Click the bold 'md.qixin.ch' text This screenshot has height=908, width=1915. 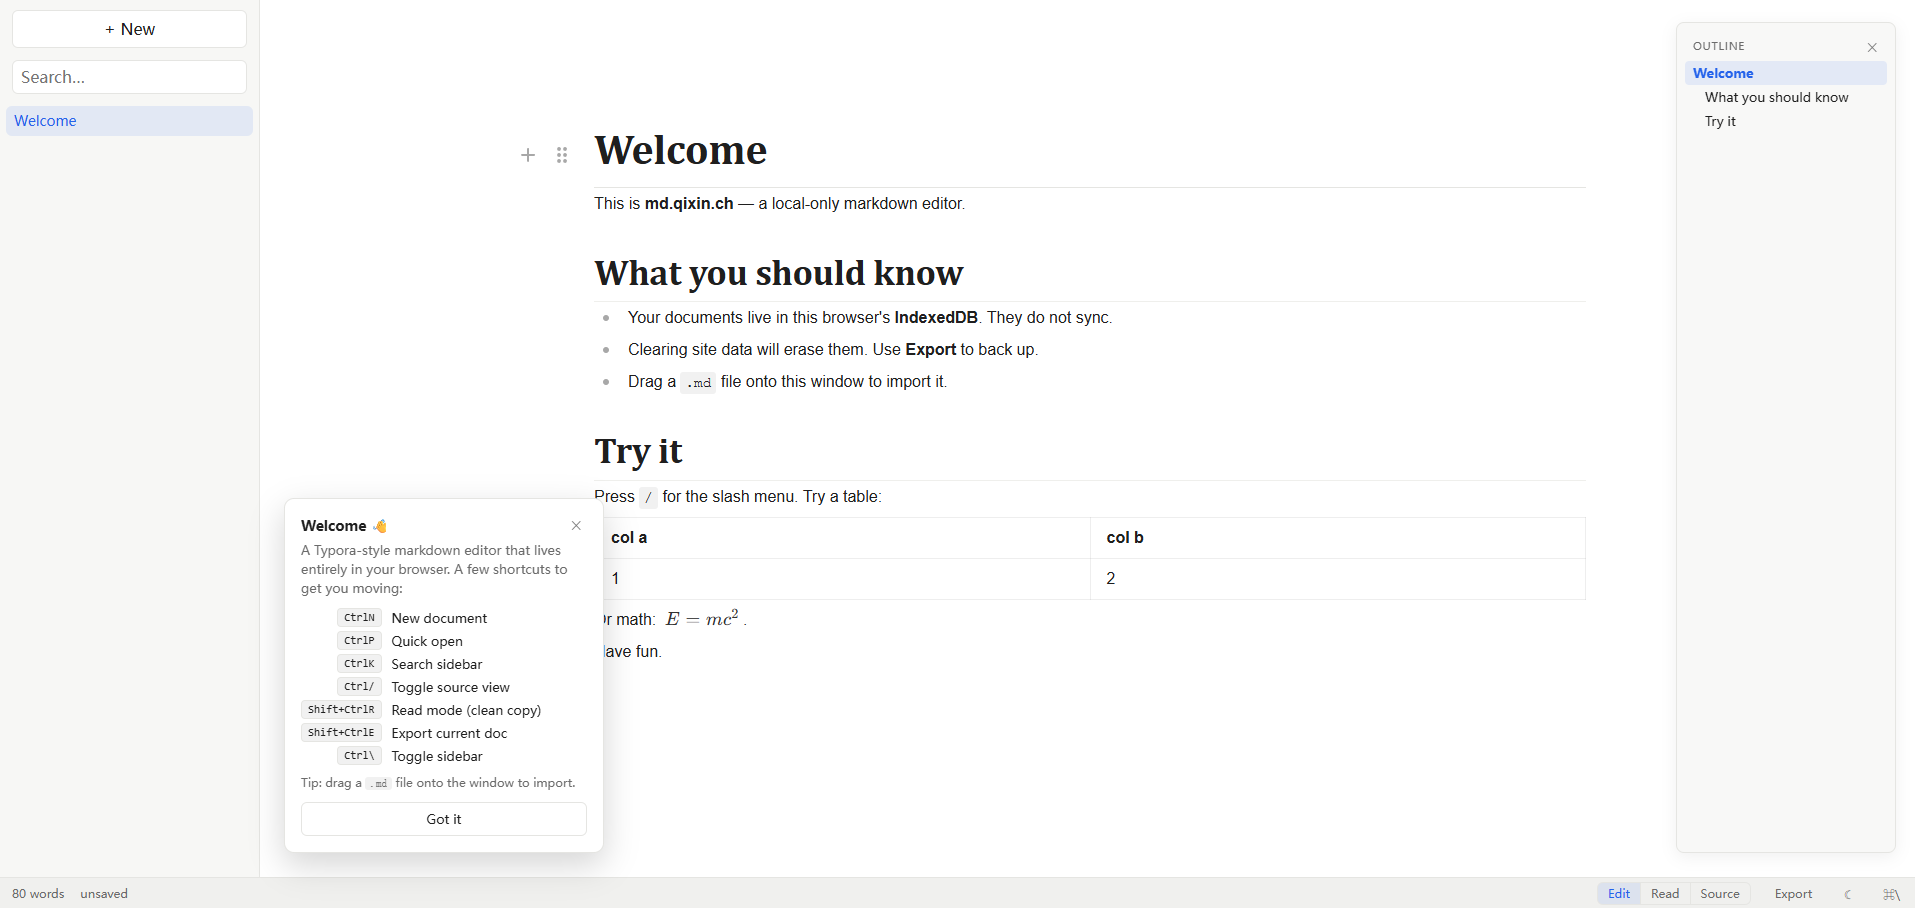click(689, 203)
